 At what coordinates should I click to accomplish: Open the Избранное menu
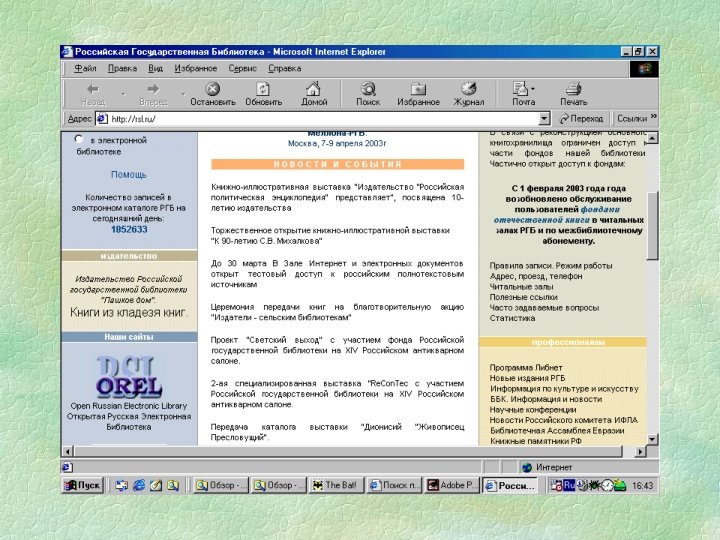pos(196,68)
